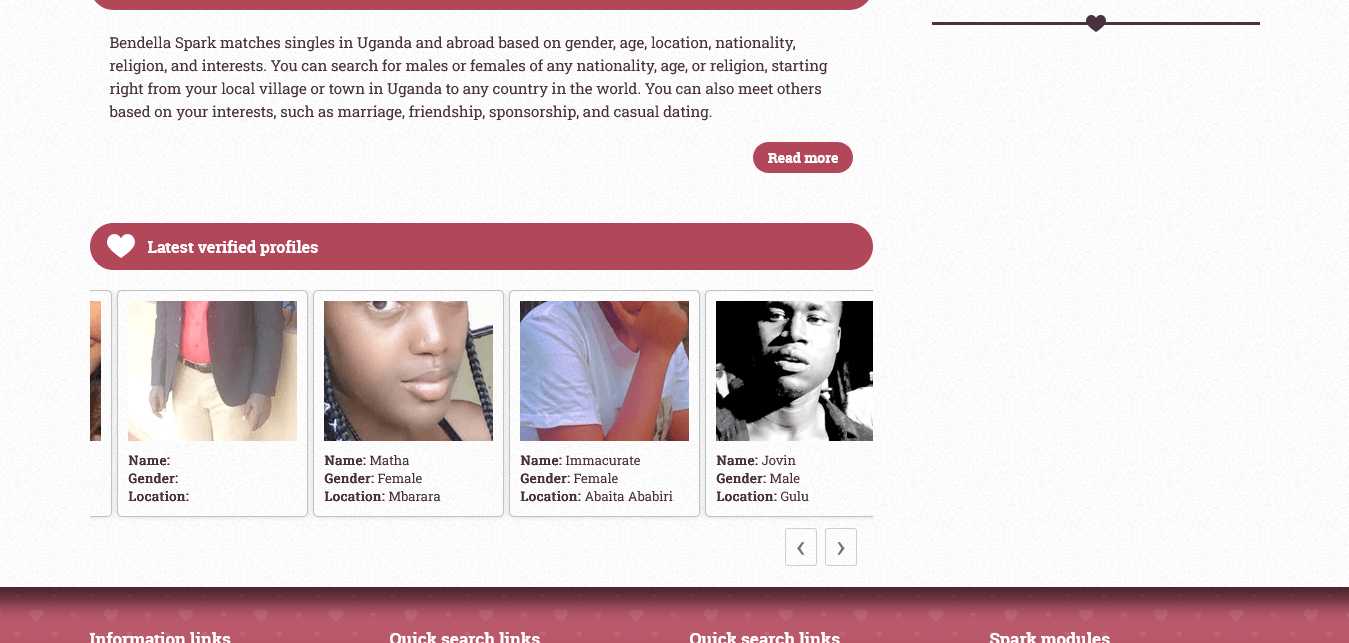Select Mbarara location text
This screenshot has height=643, width=1349.
coord(414,497)
